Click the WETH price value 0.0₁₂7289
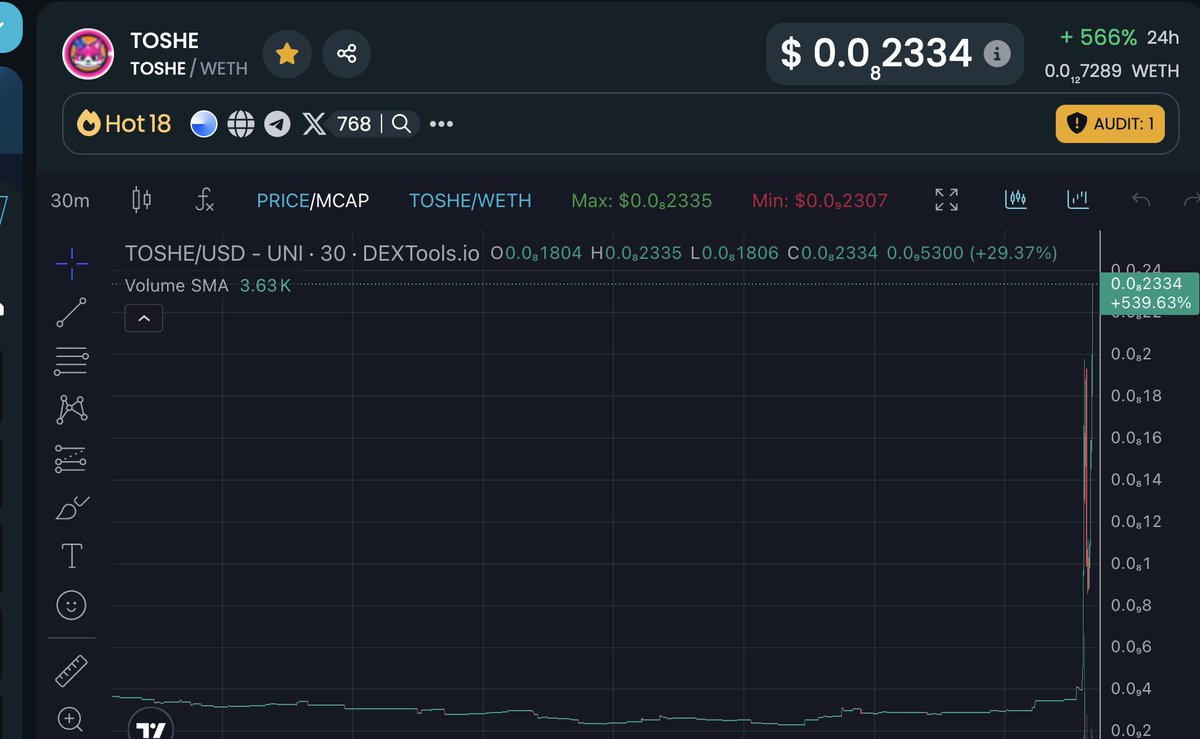The image size is (1200, 739). pos(1084,72)
